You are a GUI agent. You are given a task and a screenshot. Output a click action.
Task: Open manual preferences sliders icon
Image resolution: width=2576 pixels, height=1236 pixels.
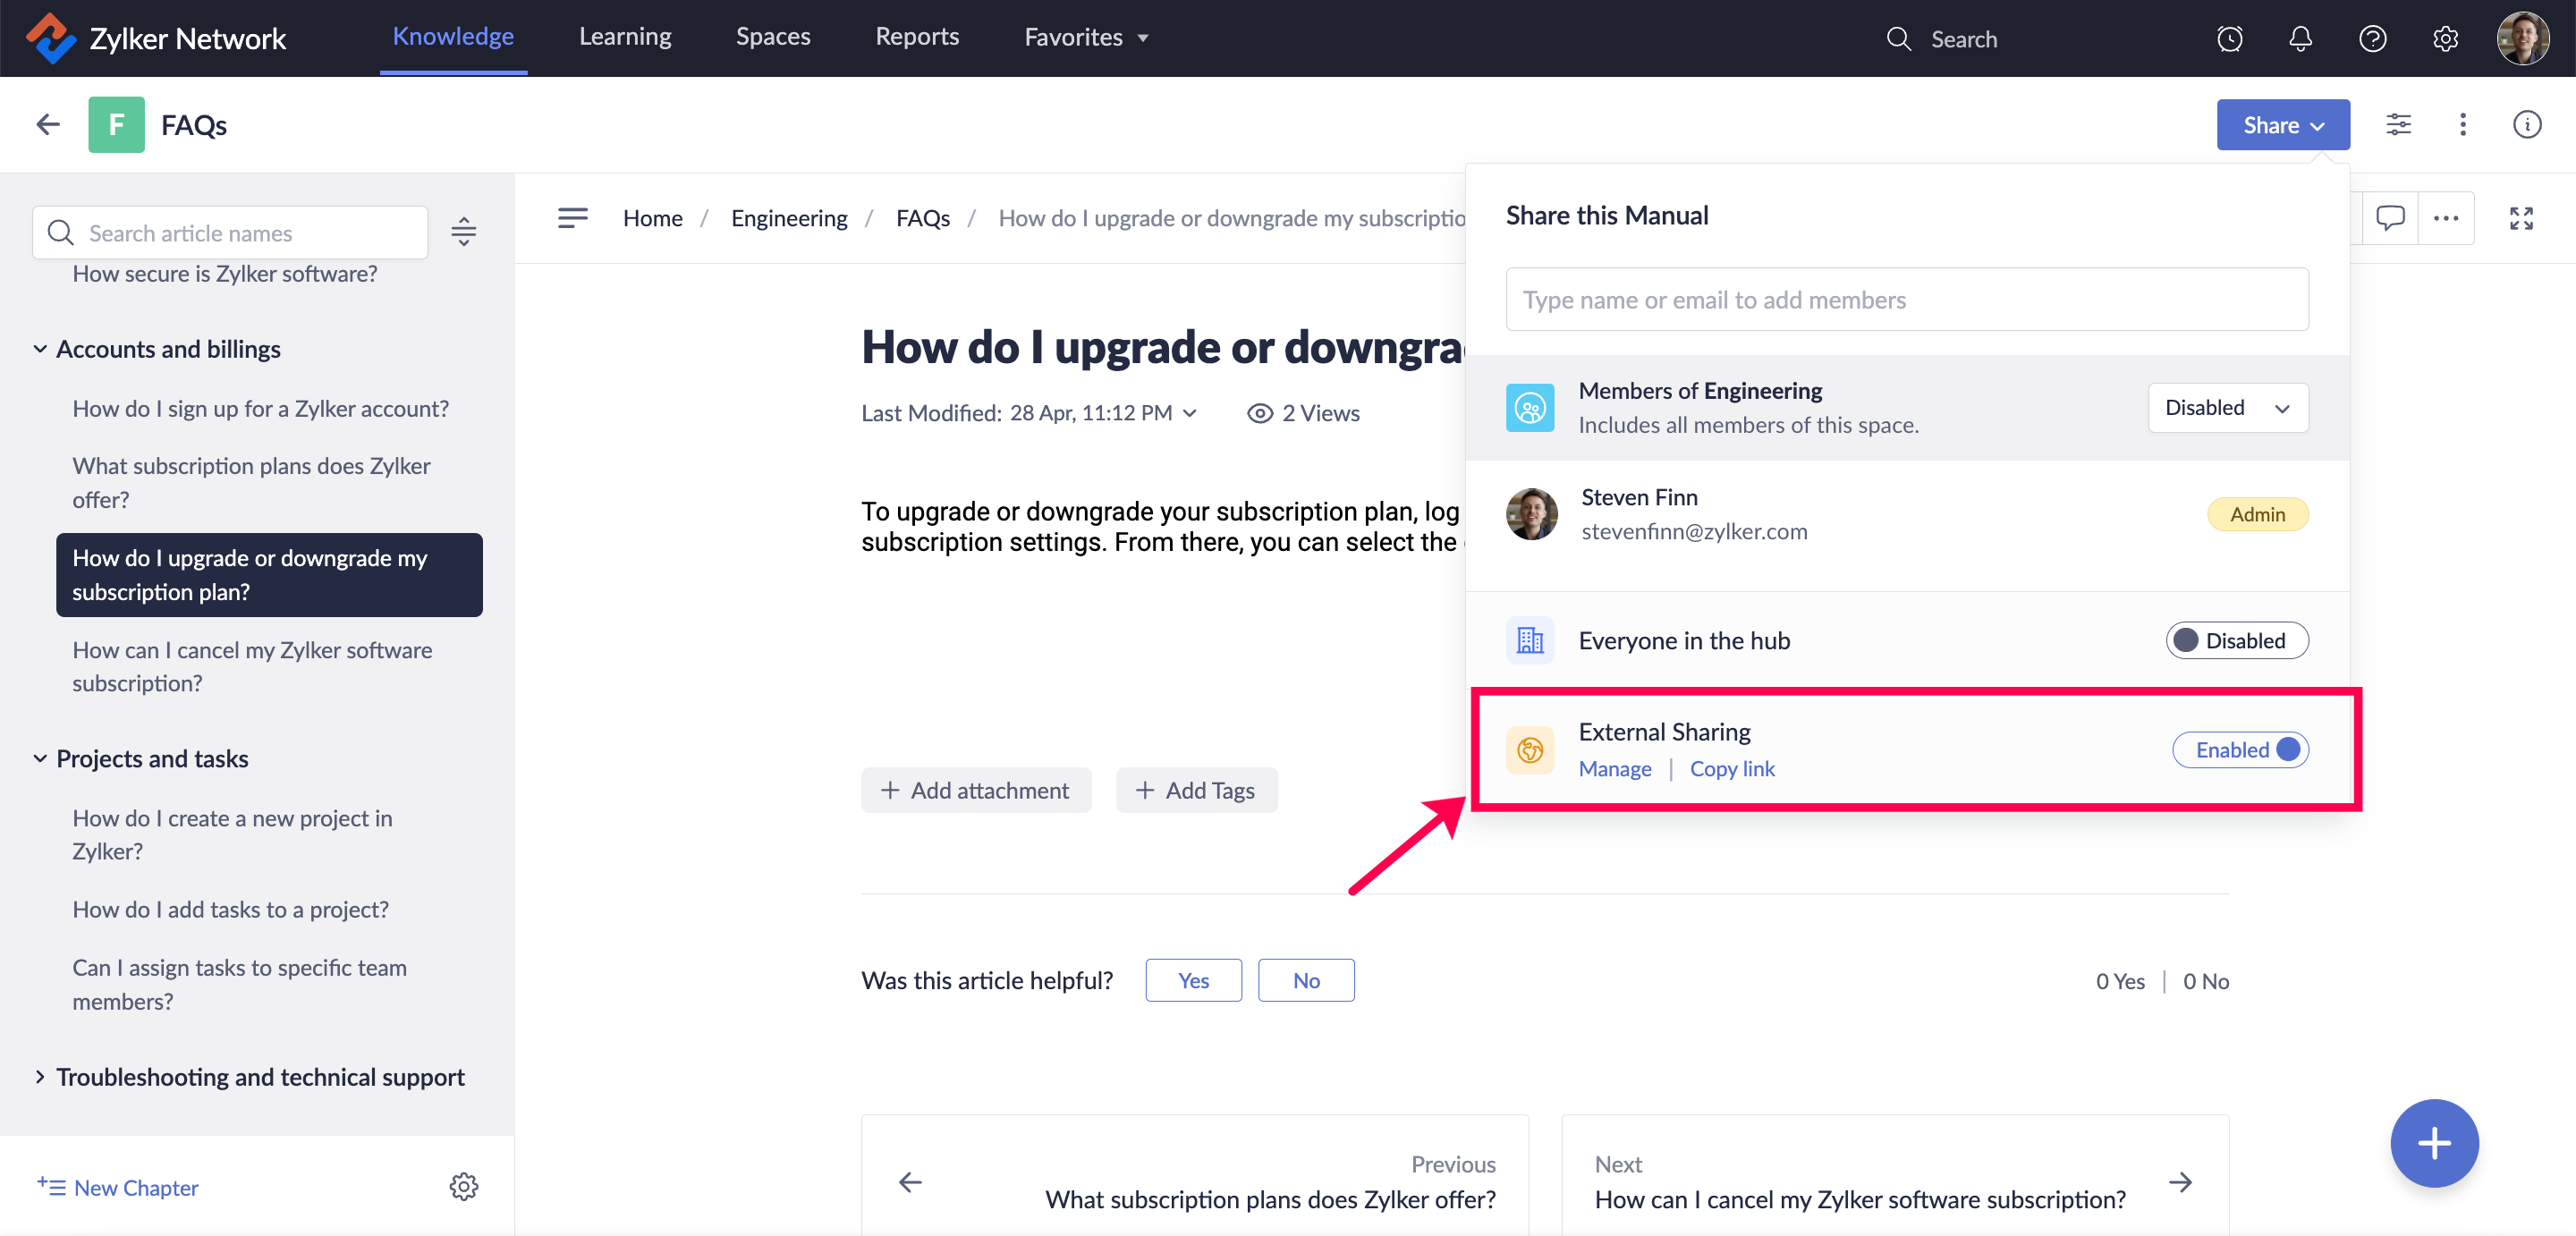(2398, 124)
